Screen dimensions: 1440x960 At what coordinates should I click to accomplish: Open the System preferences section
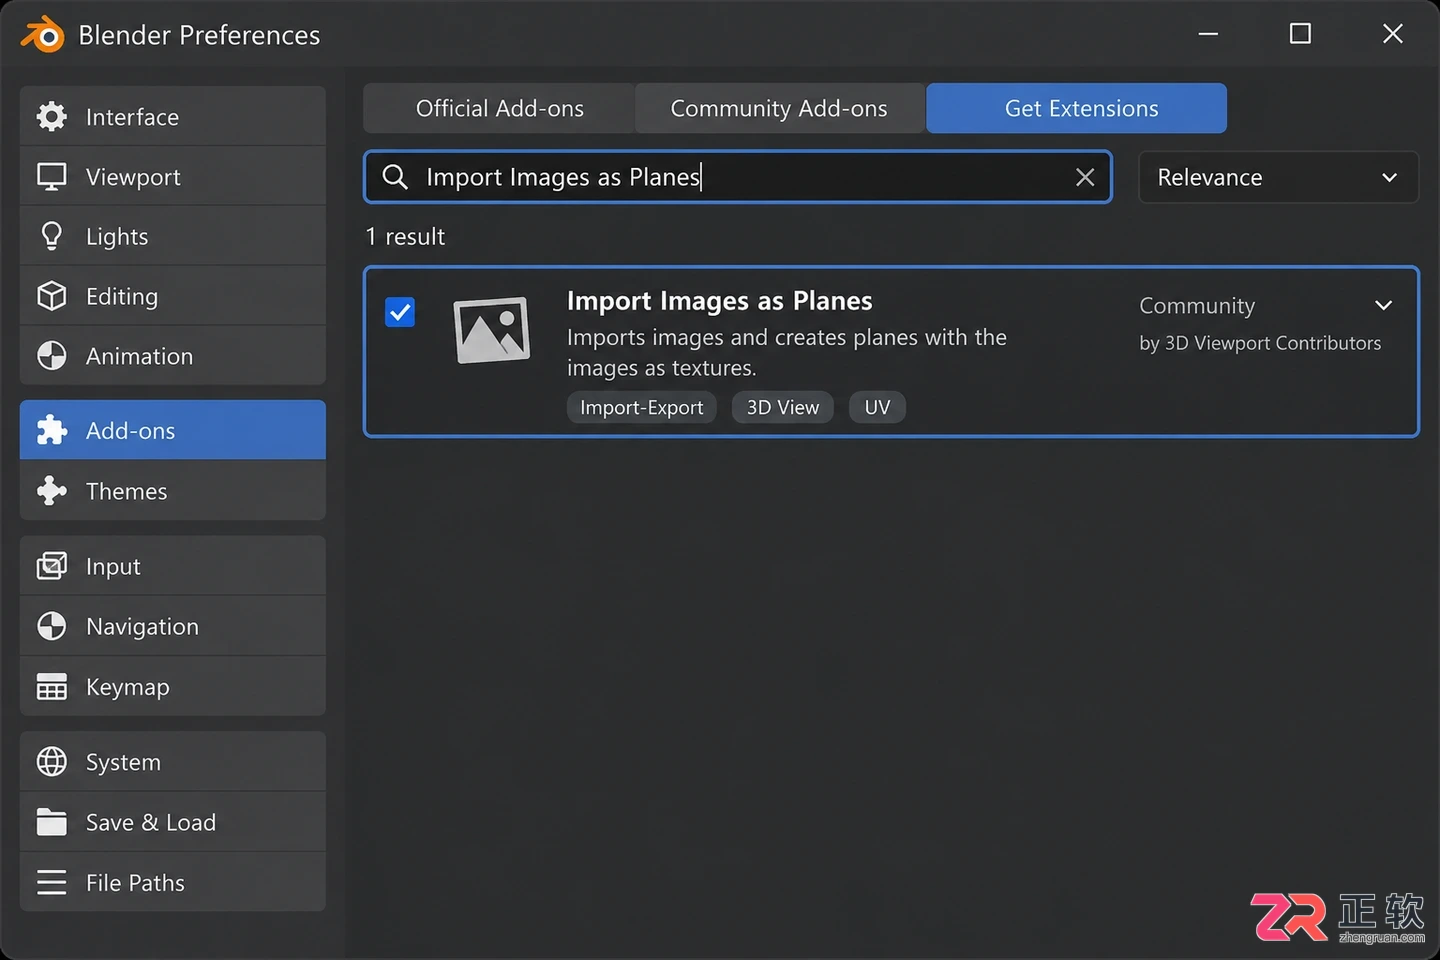click(x=173, y=762)
